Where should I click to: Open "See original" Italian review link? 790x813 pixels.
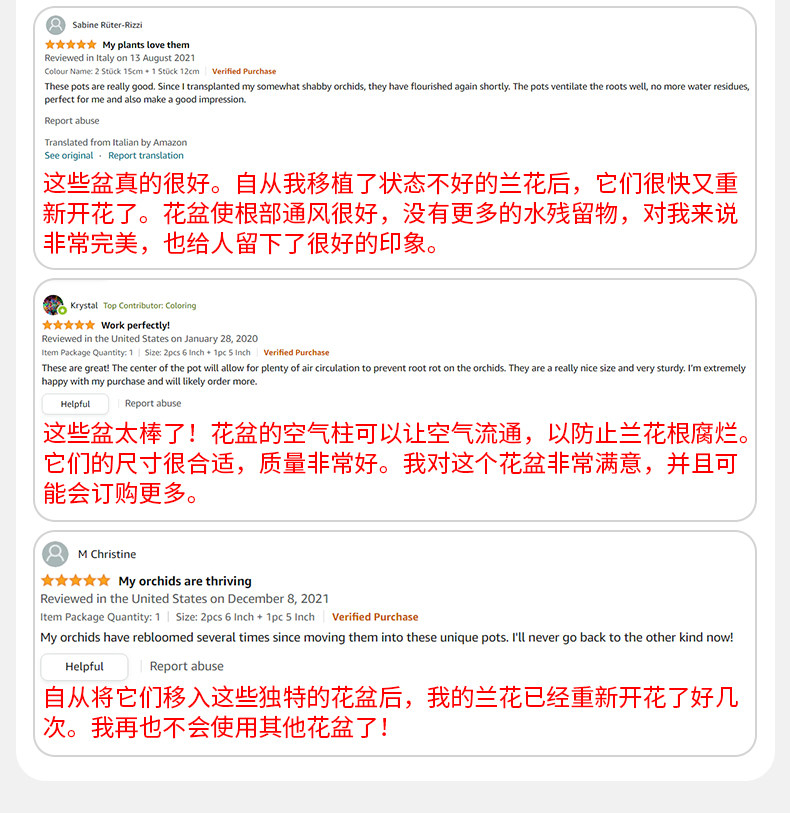[x=68, y=156]
